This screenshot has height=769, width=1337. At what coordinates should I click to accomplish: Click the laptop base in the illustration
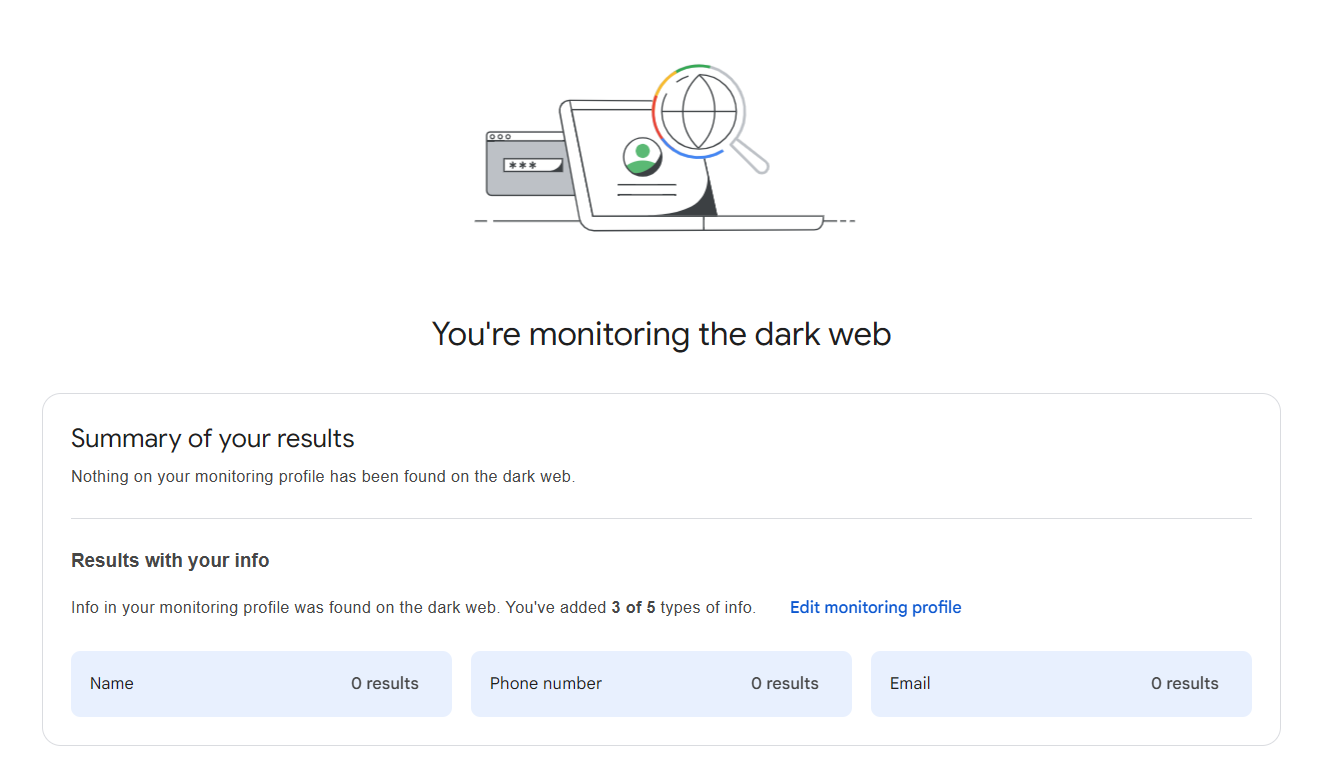pyautogui.click(x=760, y=223)
